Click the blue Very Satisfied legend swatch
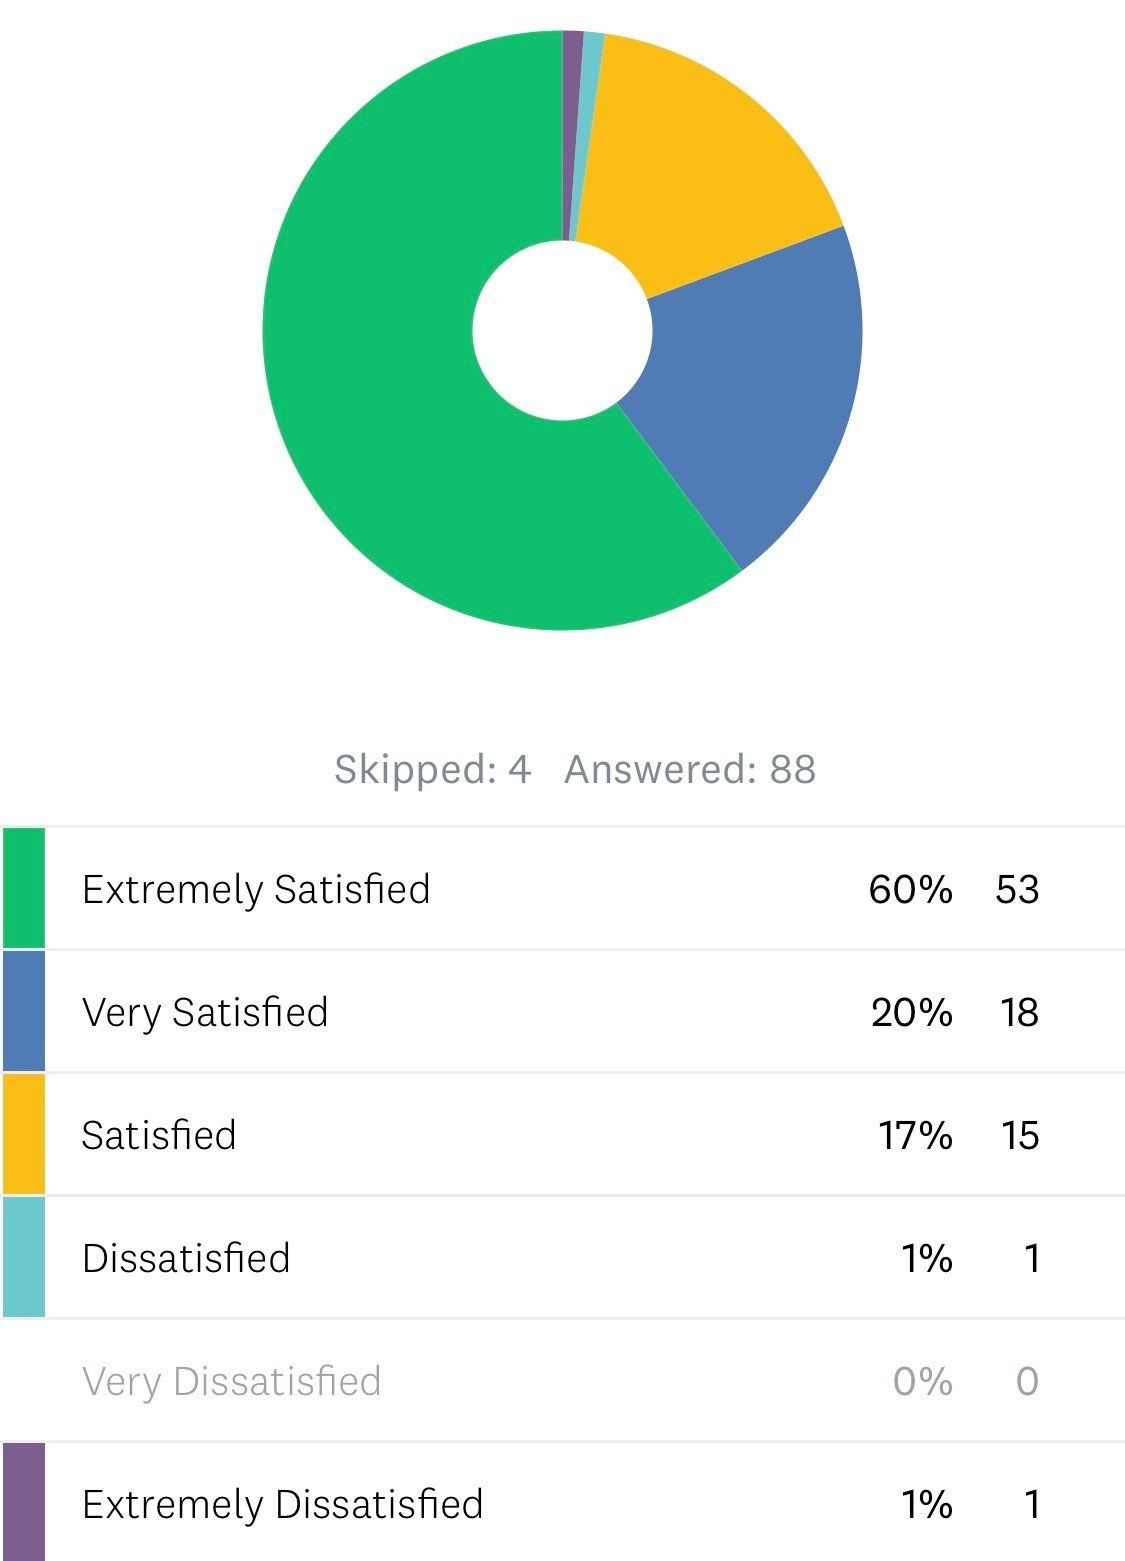 tap(24, 1011)
